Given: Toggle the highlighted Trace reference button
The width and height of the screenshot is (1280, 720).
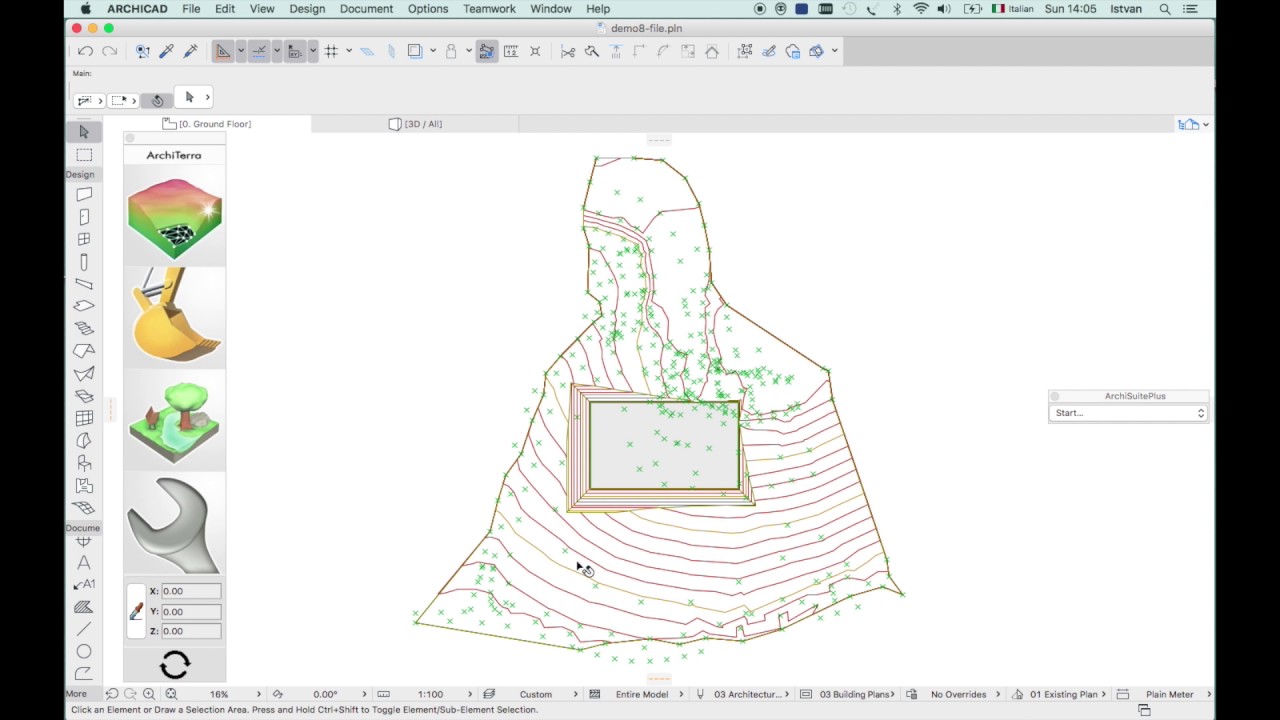Looking at the screenshot, I should [x=486, y=51].
